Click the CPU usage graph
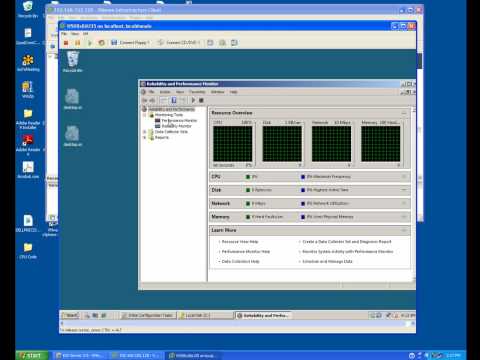The width and height of the screenshot is (480, 360). [233, 144]
